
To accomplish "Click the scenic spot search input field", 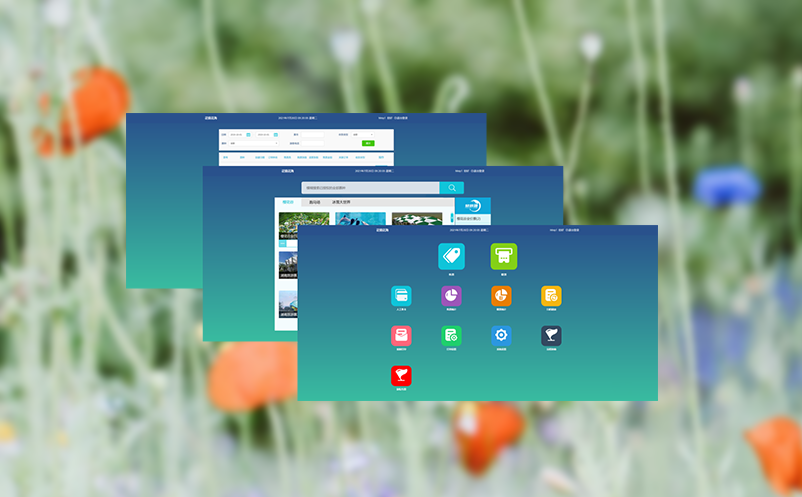I will pos(370,187).
